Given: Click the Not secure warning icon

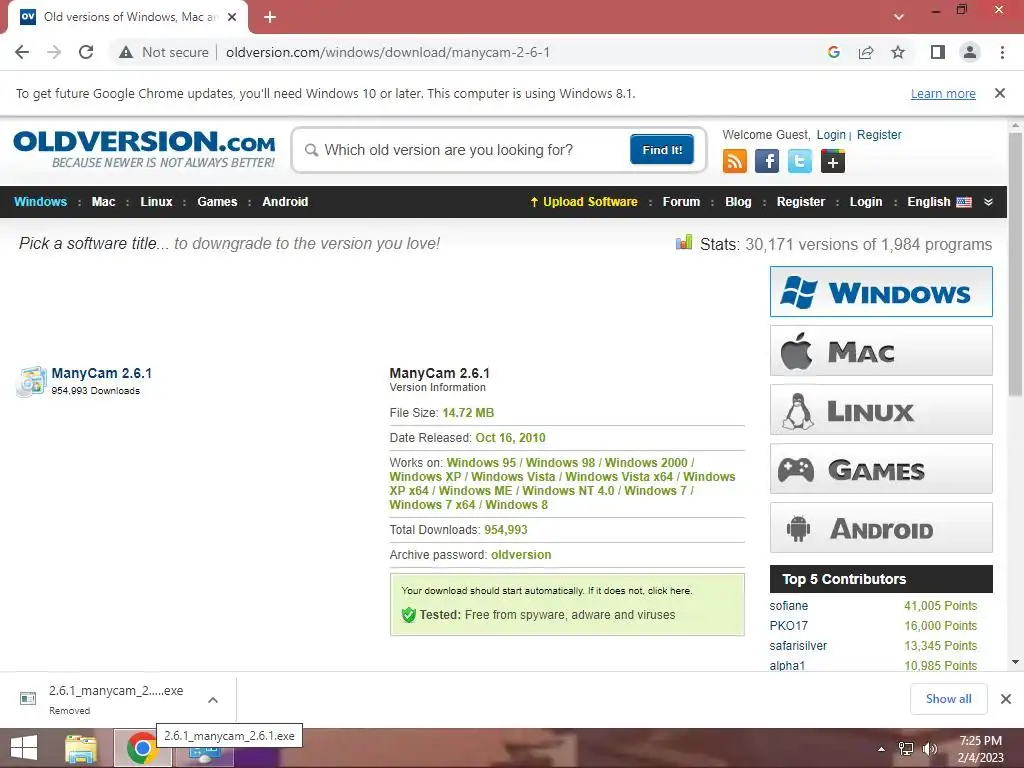Looking at the screenshot, I should pos(126,52).
